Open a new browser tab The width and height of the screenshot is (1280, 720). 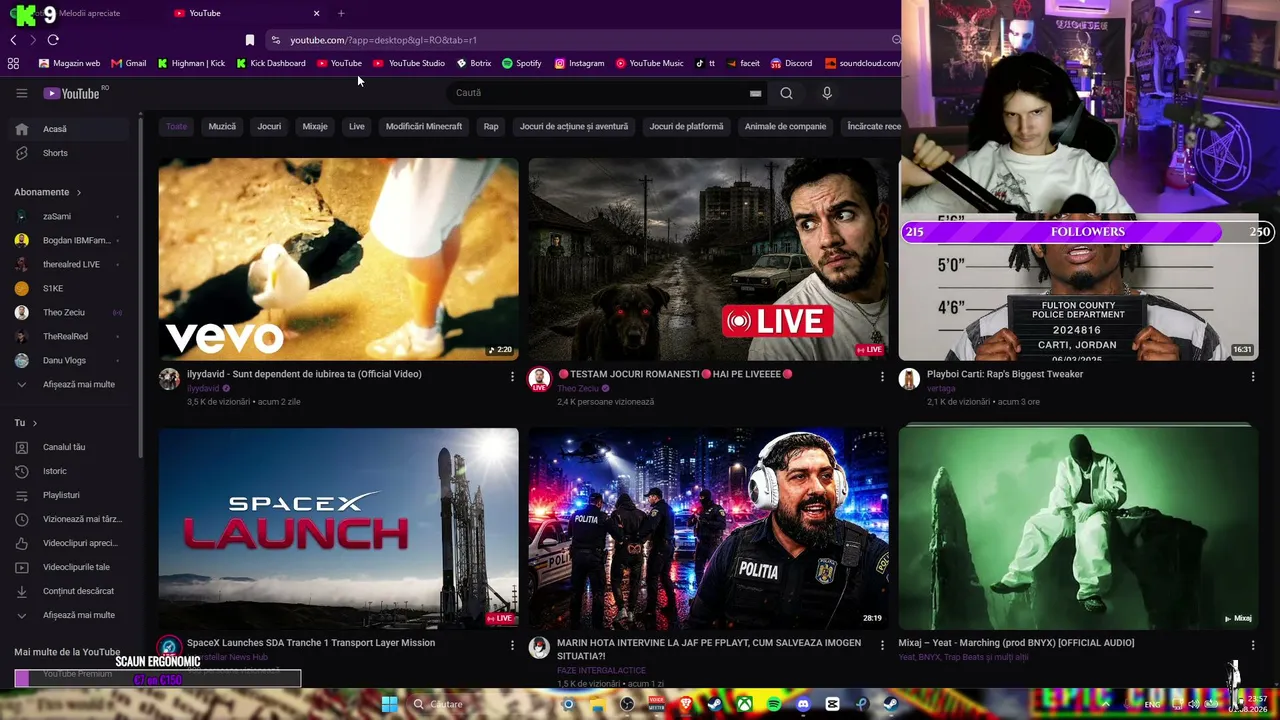click(341, 13)
